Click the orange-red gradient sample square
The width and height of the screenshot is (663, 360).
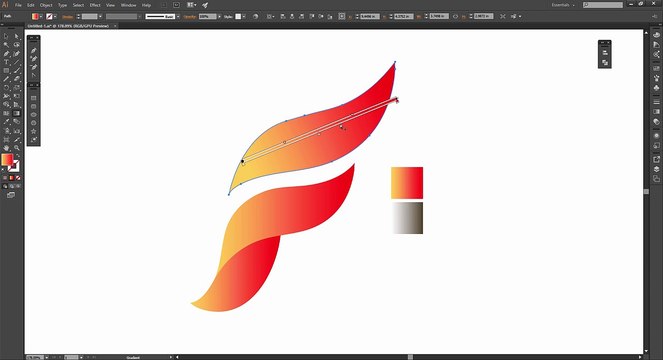click(407, 183)
